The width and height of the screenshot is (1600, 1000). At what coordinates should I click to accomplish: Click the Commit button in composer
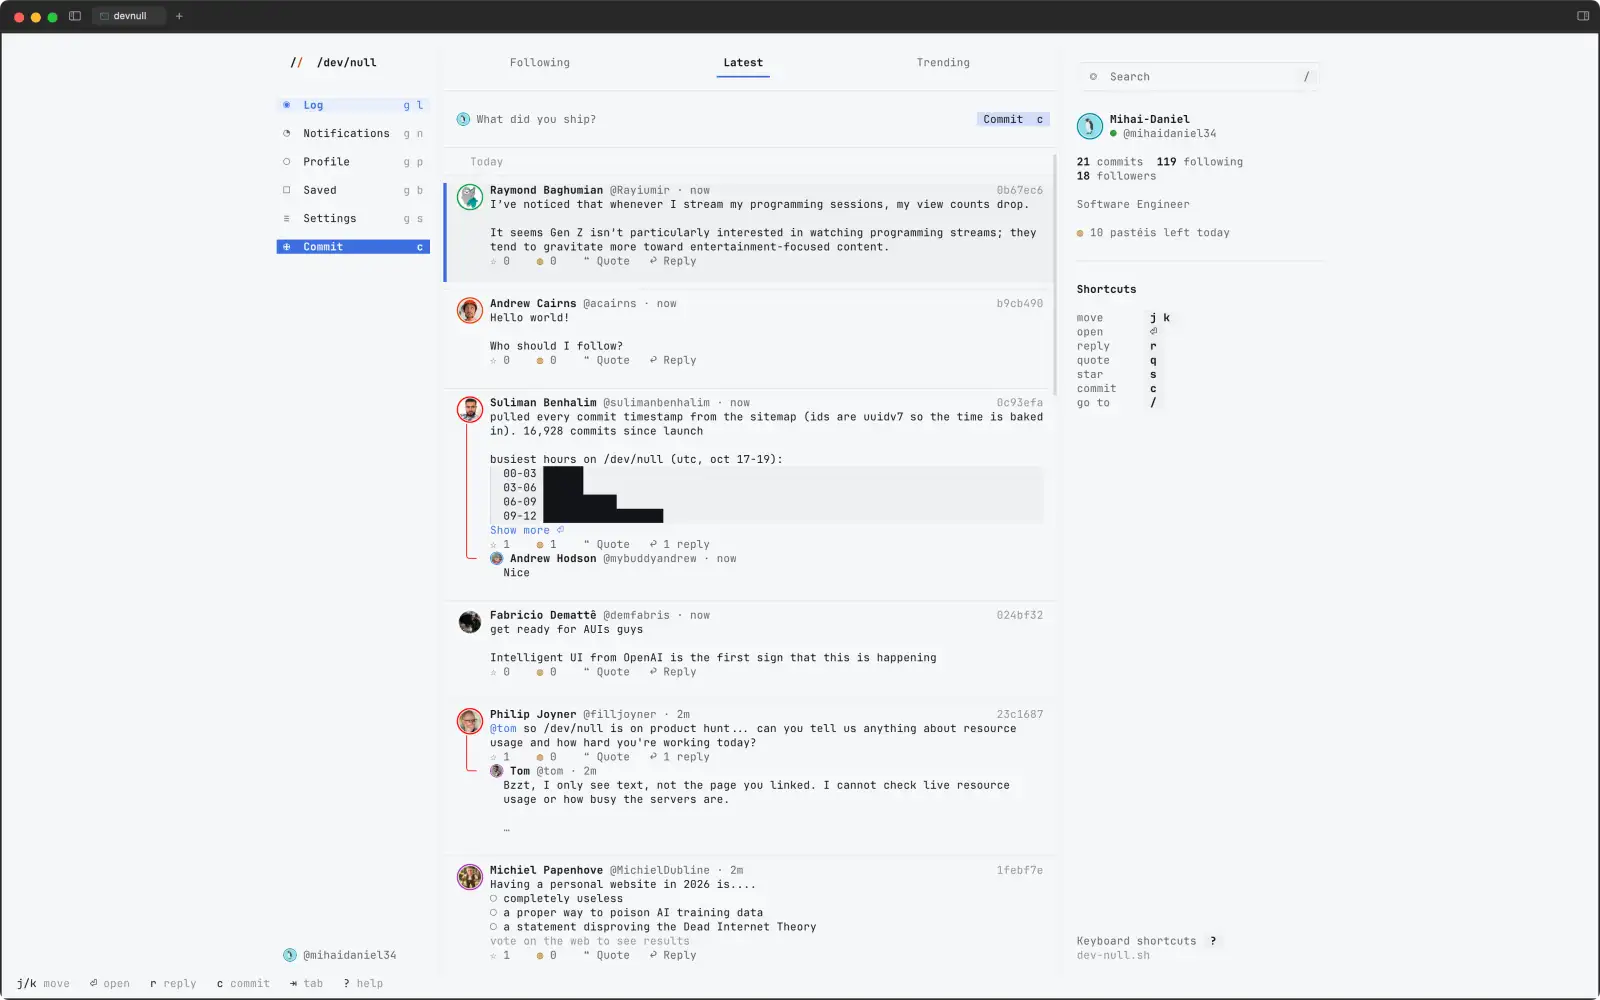(1012, 119)
